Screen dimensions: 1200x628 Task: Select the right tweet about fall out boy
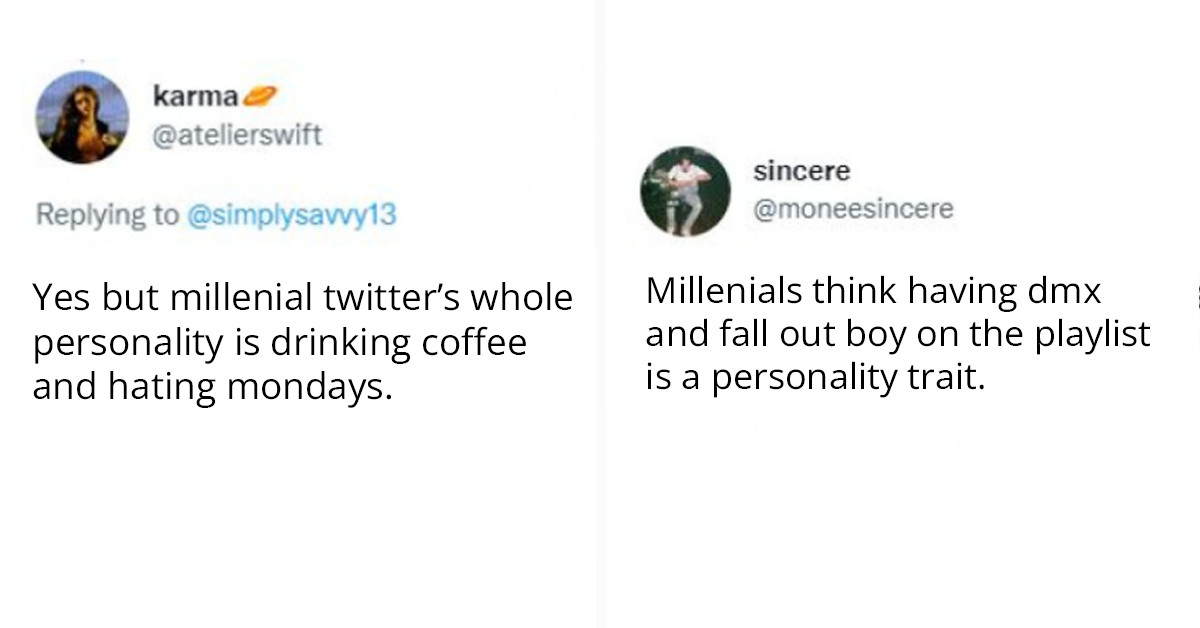895,334
